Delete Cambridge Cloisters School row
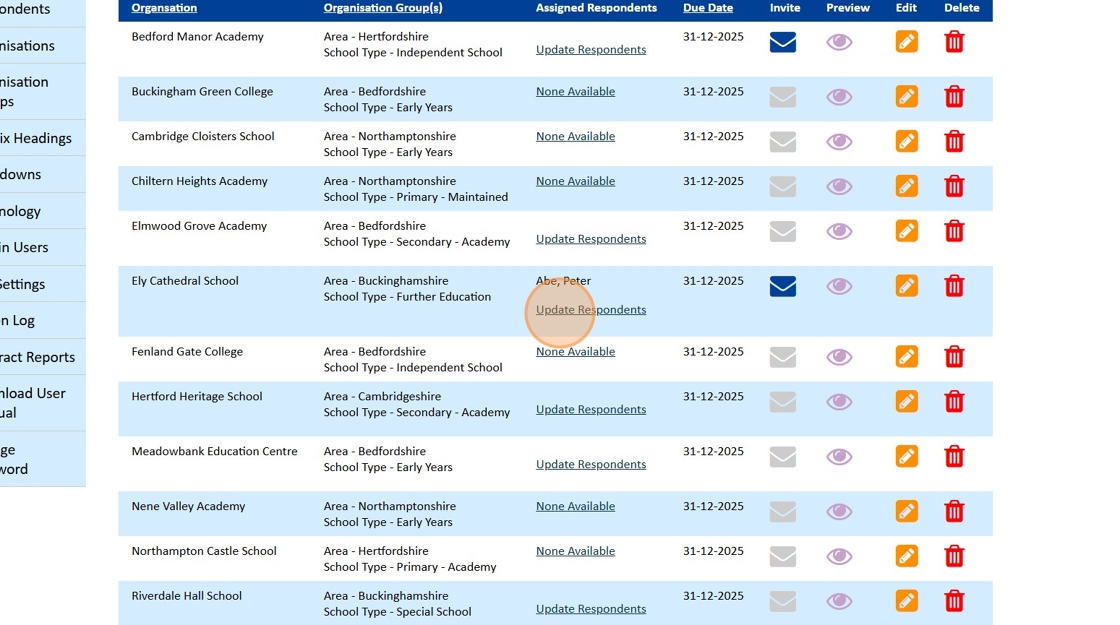This screenshot has width=1120, height=625. point(954,141)
